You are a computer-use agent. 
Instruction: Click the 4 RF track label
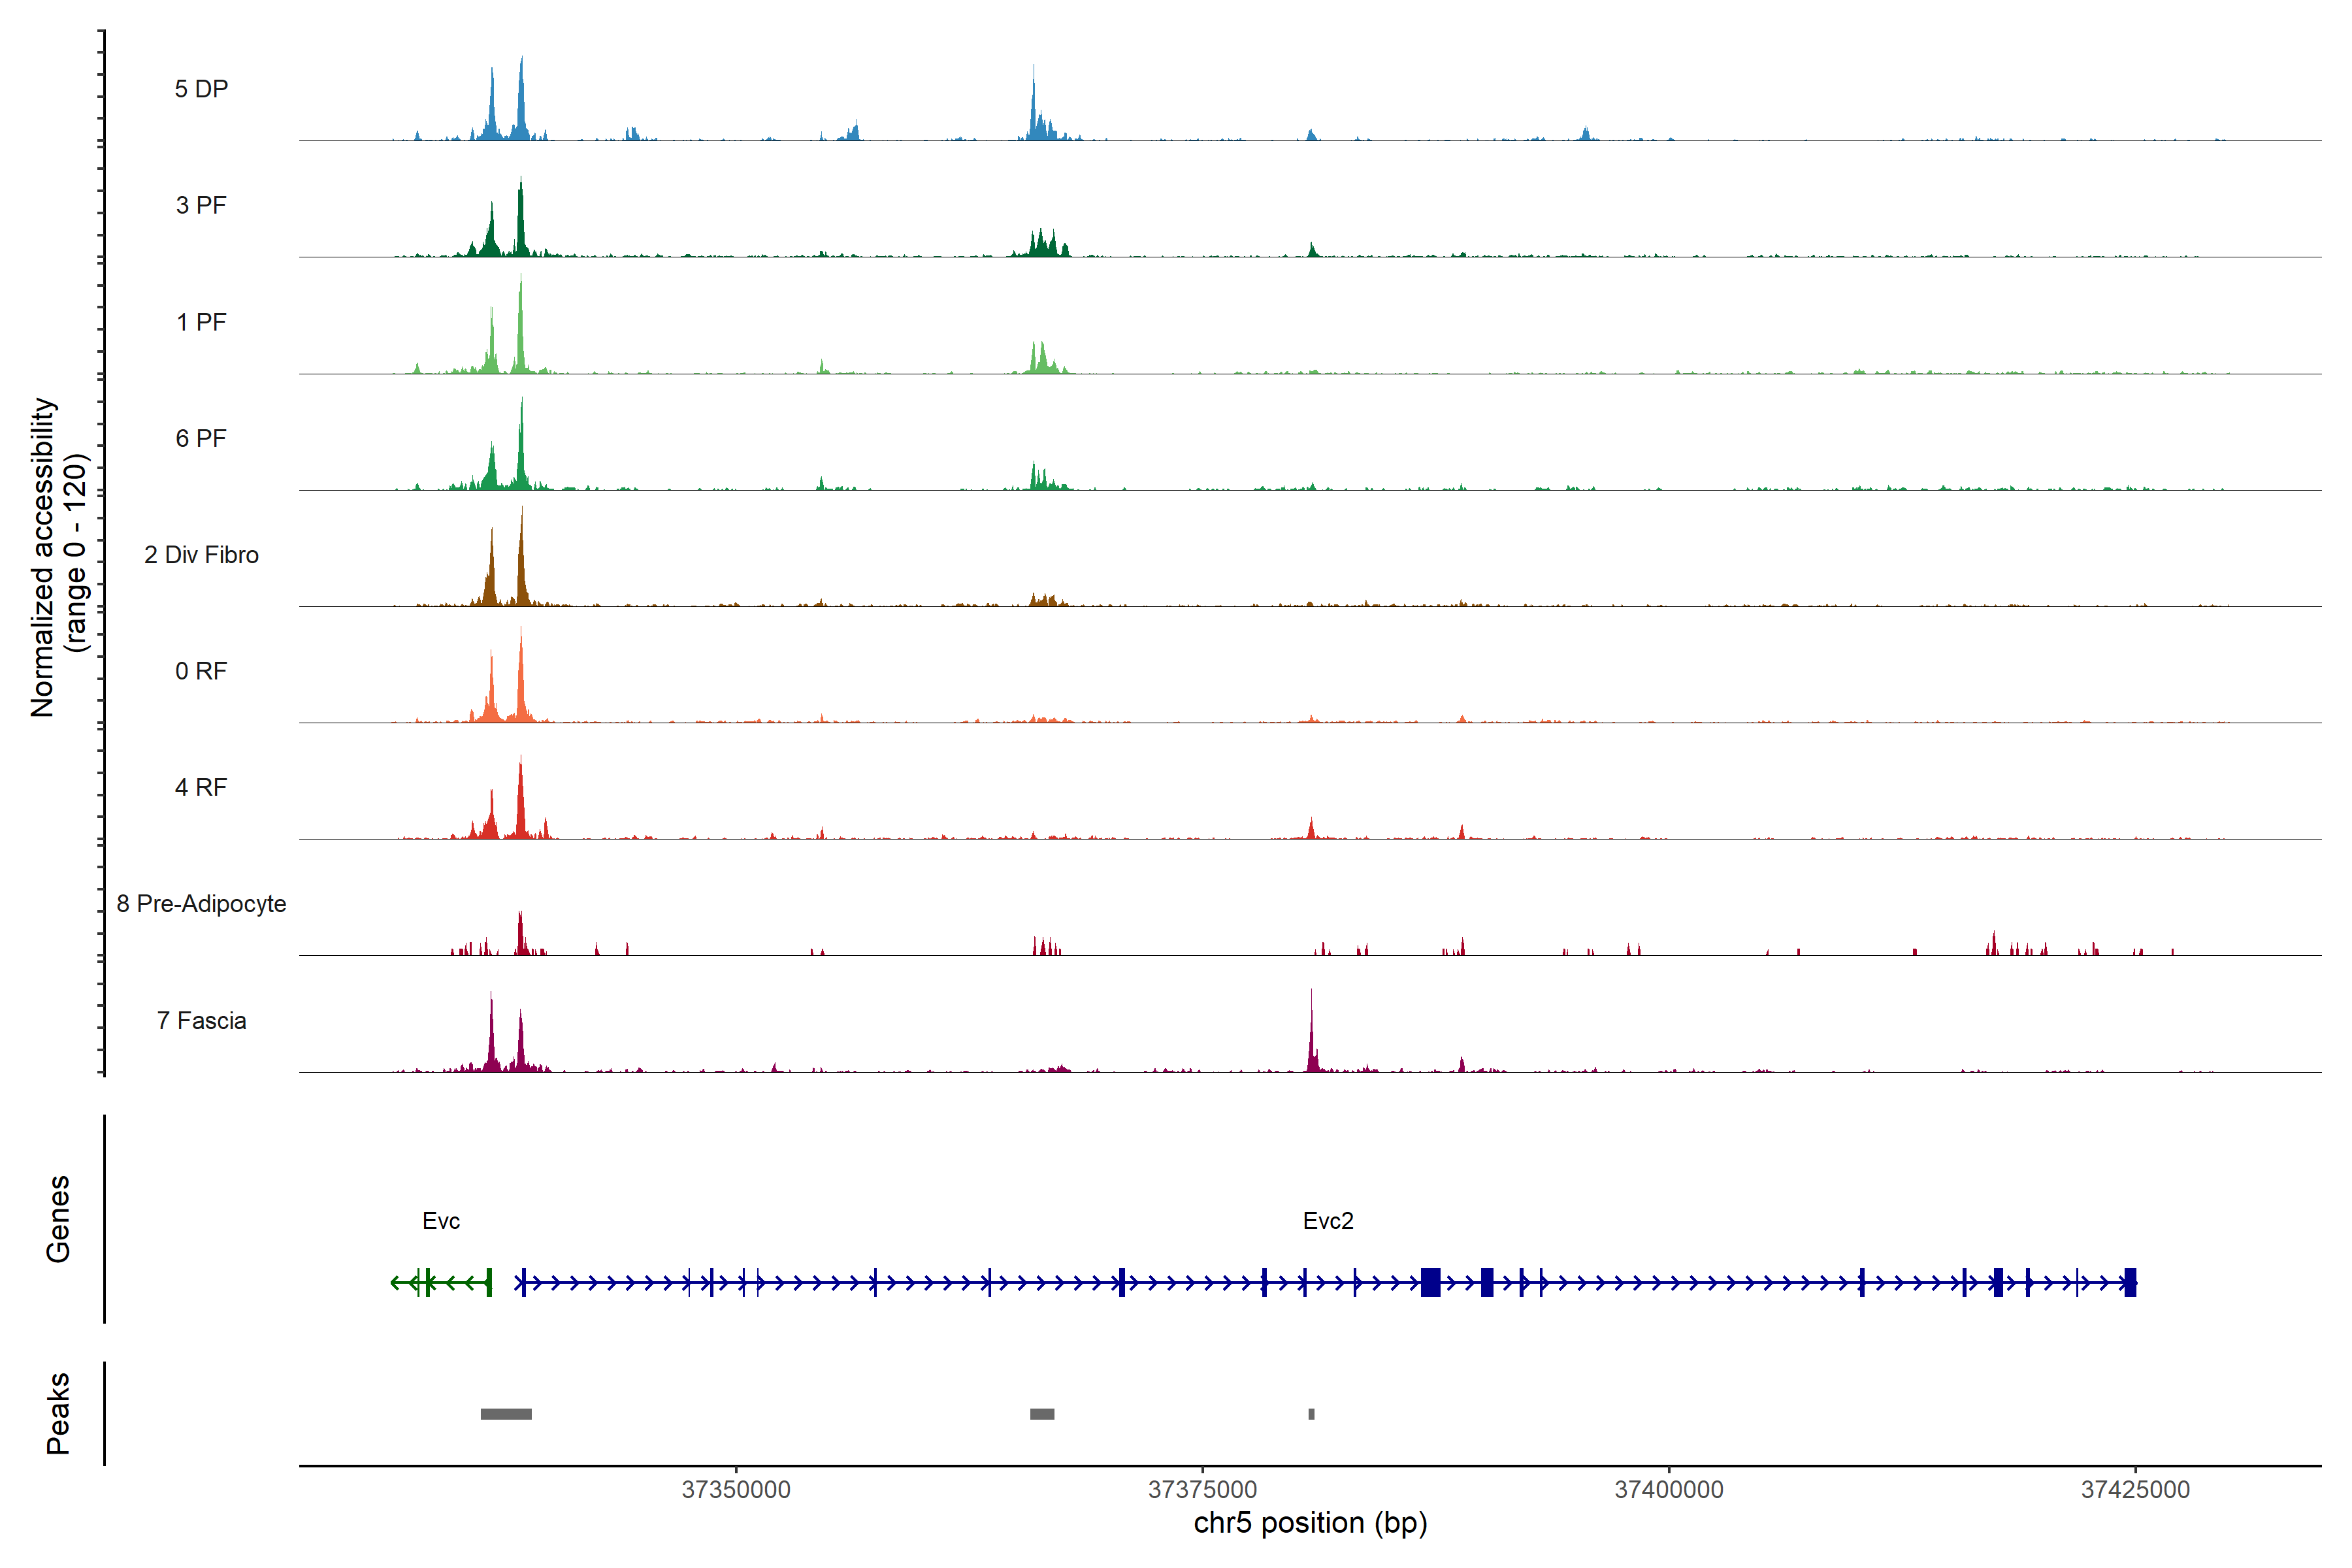[201, 787]
